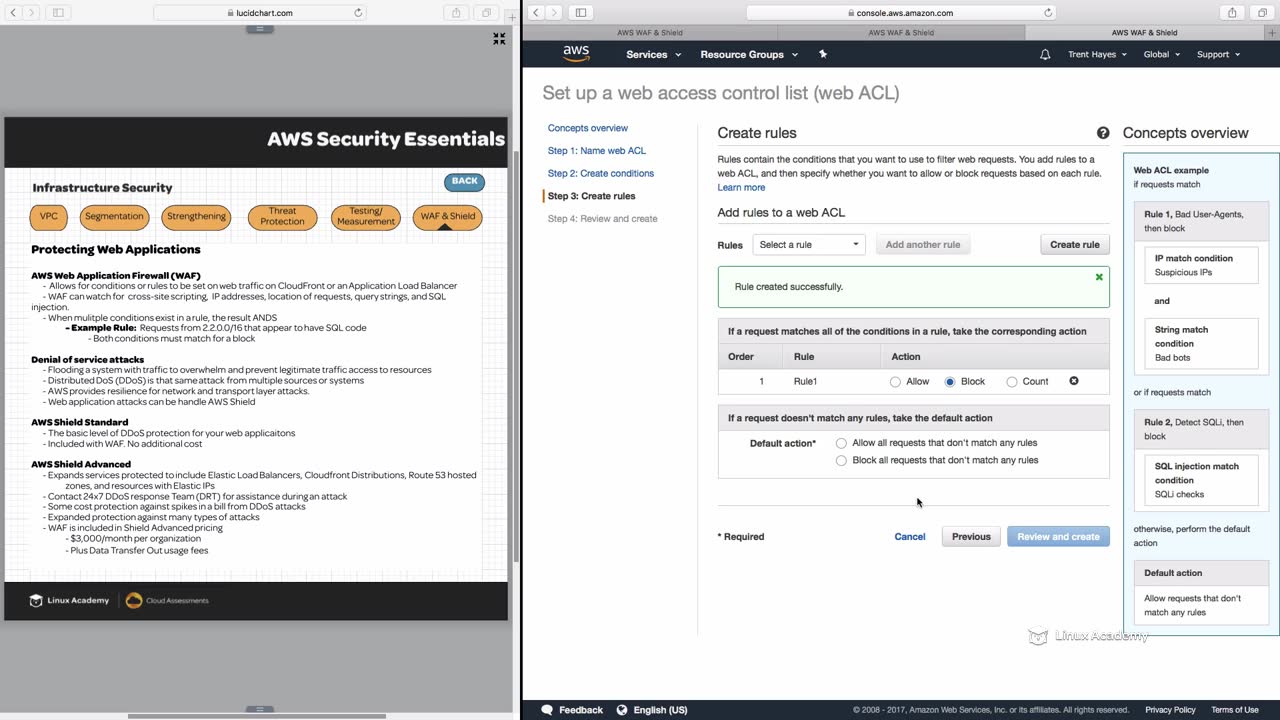The height and width of the screenshot is (720, 1280).
Task: Go to Step 2: Create conditions
Action: [x=600, y=173]
